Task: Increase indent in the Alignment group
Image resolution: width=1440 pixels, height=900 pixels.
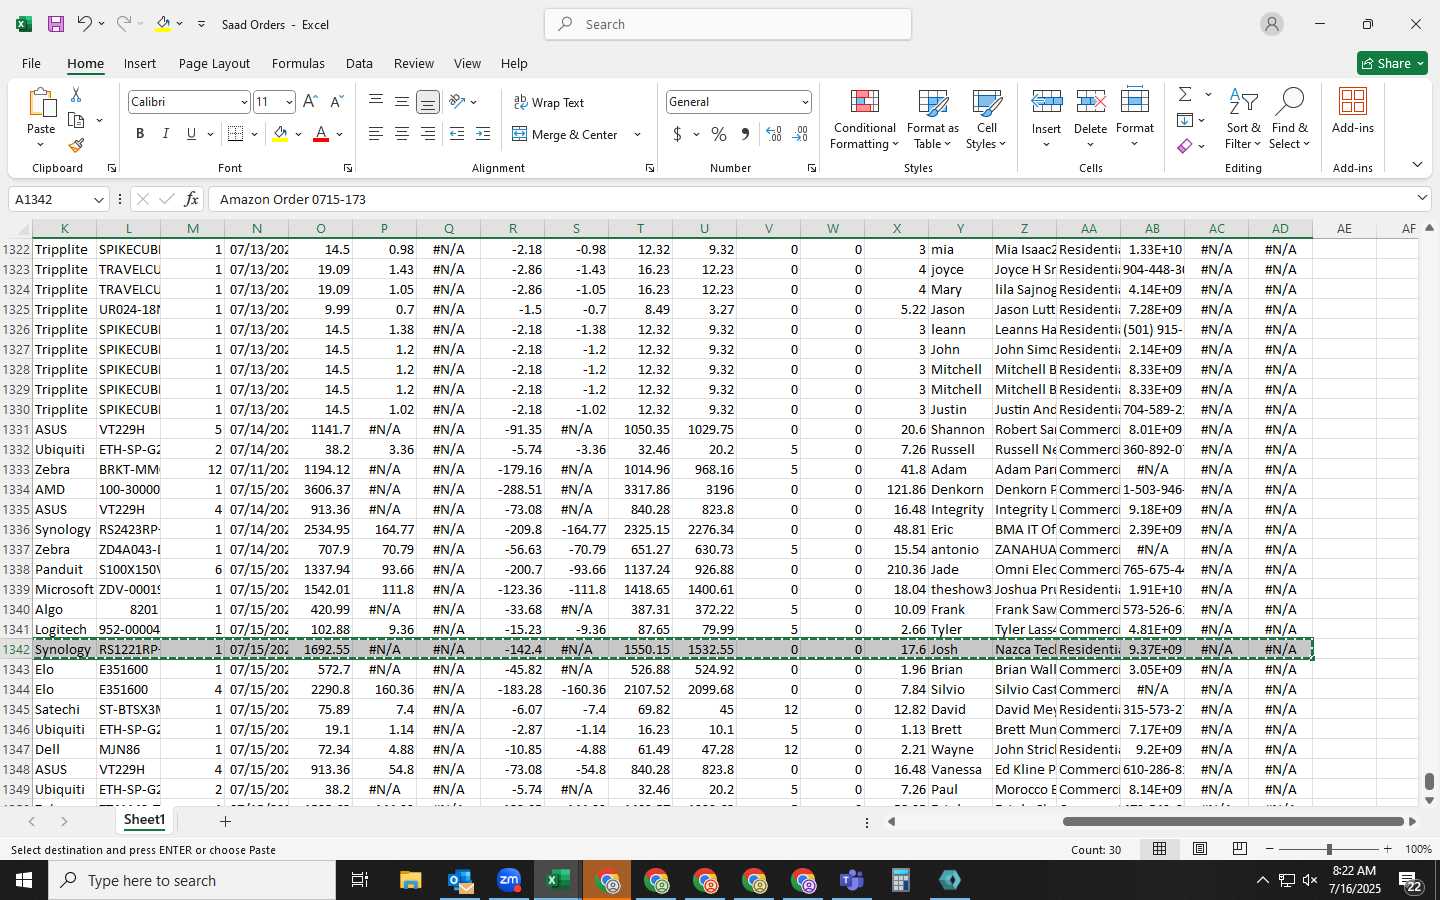Action: tap(483, 134)
